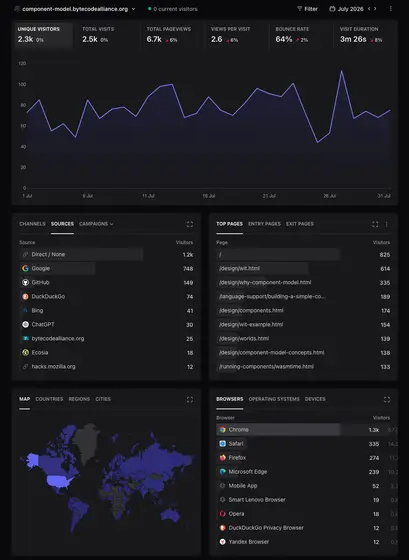Click the hacks.mozilla.org link icon
The image size is (409, 560).
25,366
